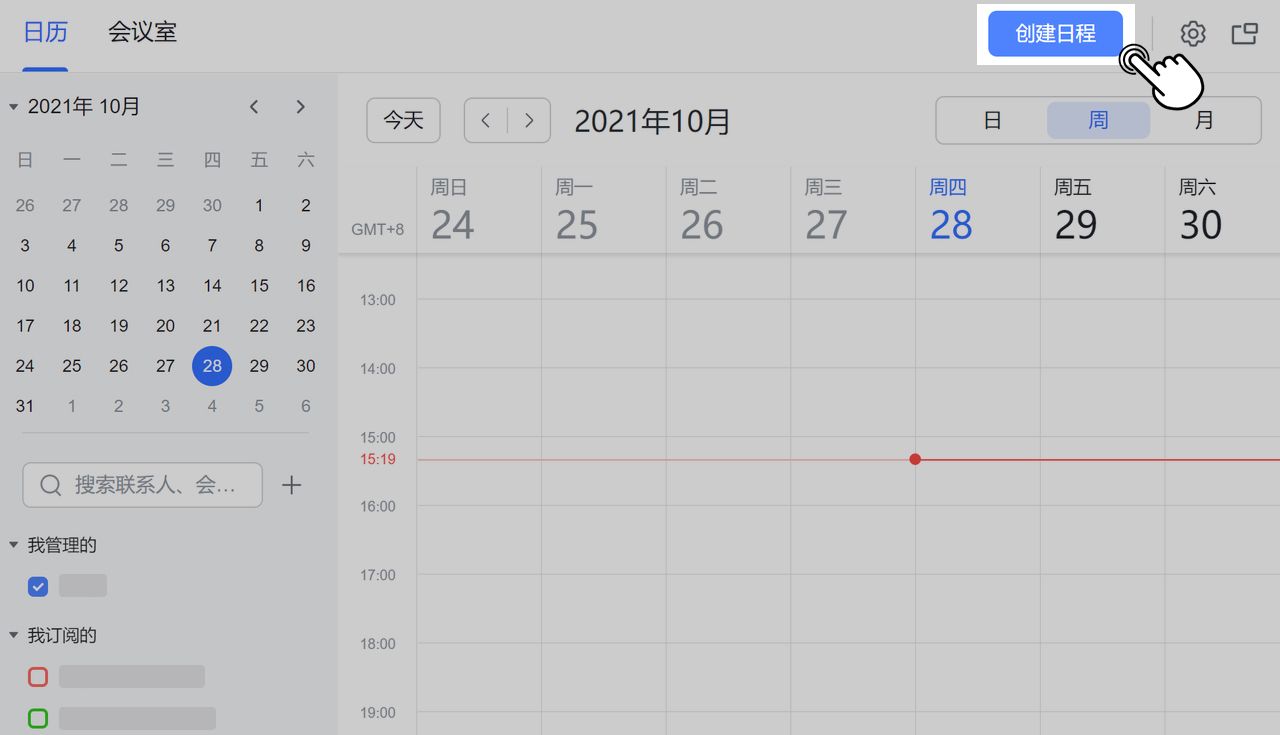Click the 创建日程 button
Image resolution: width=1280 pixels, height=735 pixels.
[1055, 34]
